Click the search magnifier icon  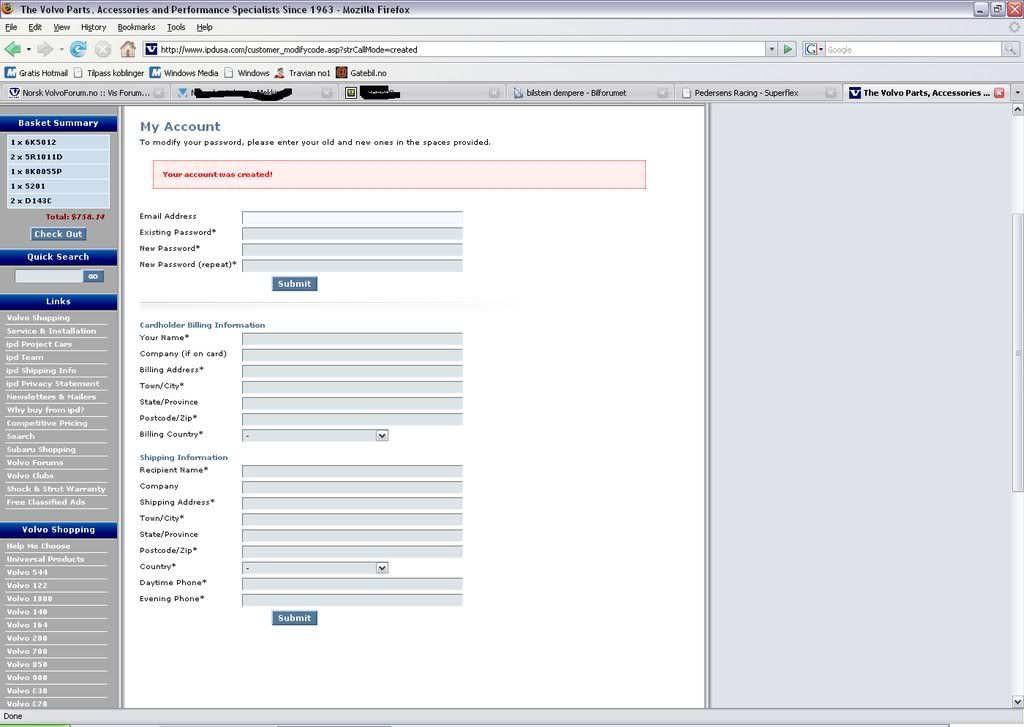coord(1010,49)
